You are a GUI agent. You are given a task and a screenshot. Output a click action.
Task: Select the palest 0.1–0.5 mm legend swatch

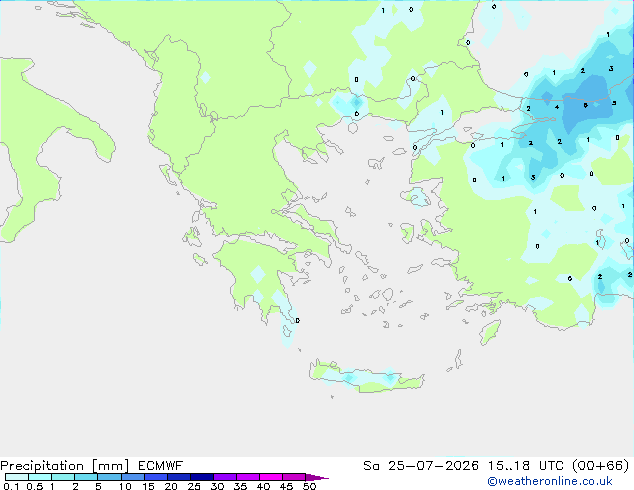[17, 477]
